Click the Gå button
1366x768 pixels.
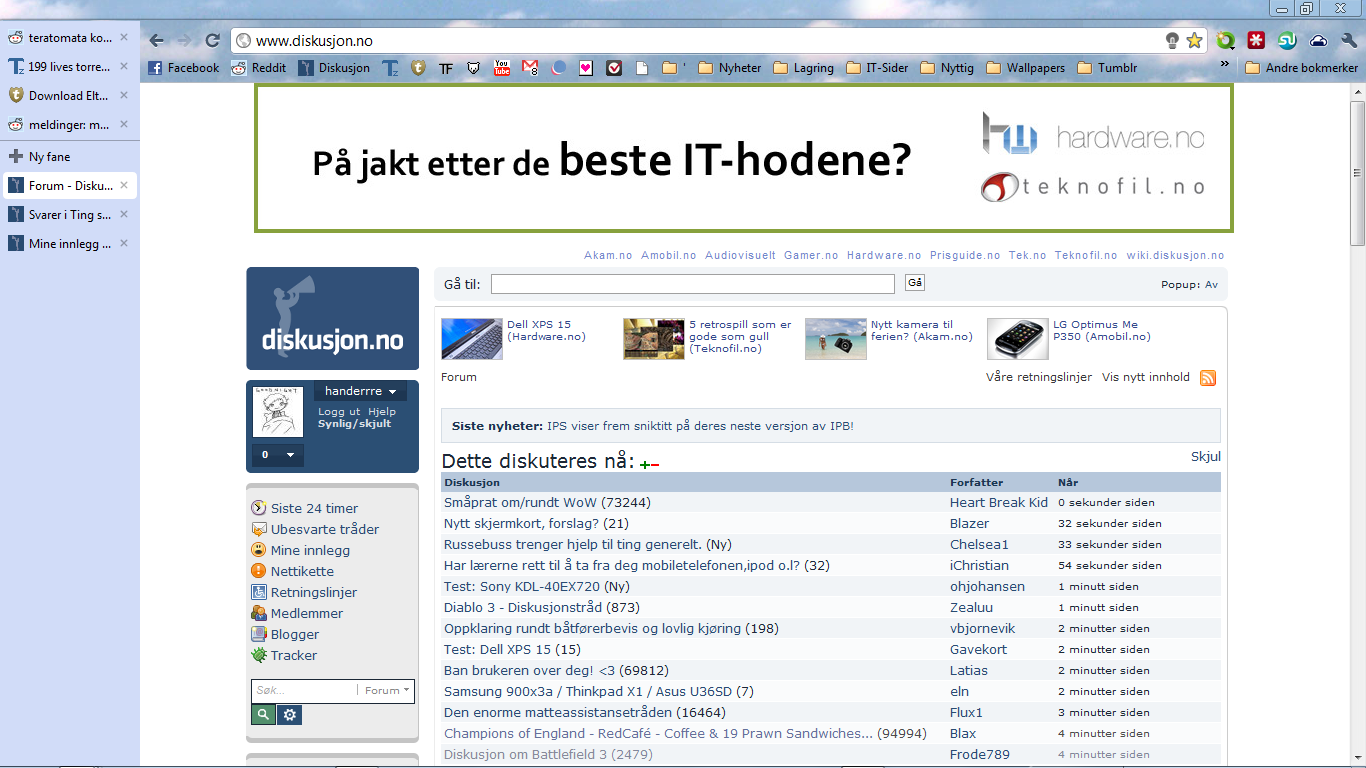coord(915,284)
